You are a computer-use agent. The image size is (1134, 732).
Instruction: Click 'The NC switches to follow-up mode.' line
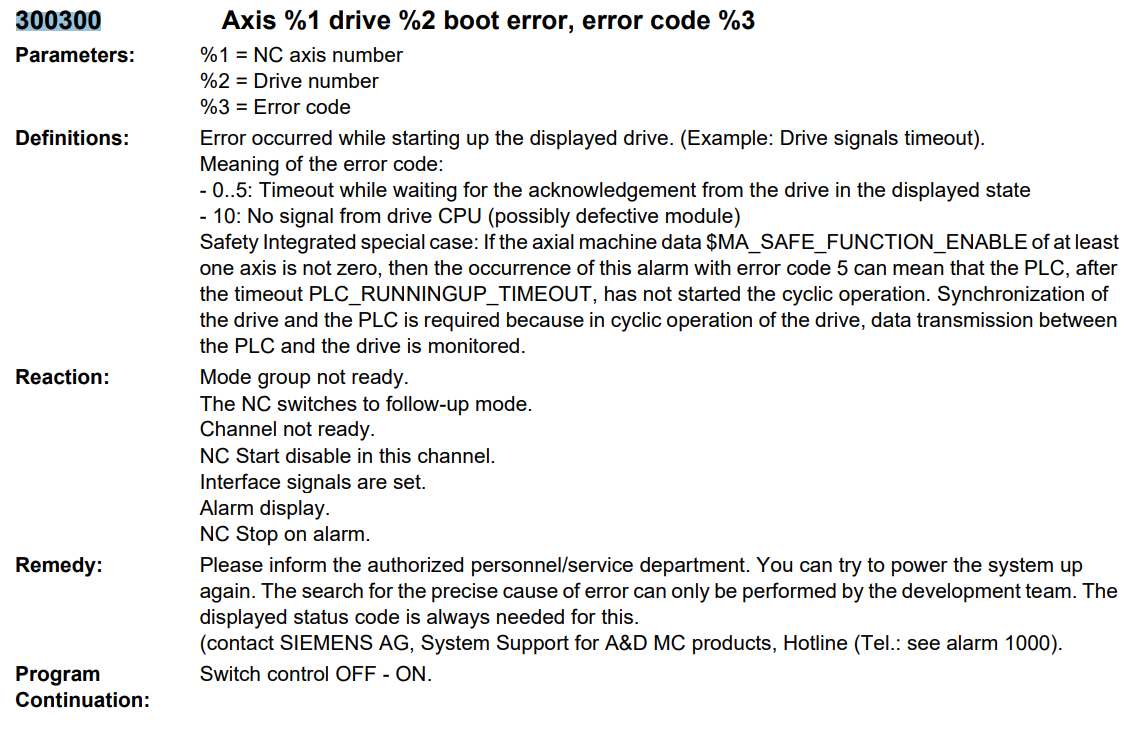pos(366,404)
